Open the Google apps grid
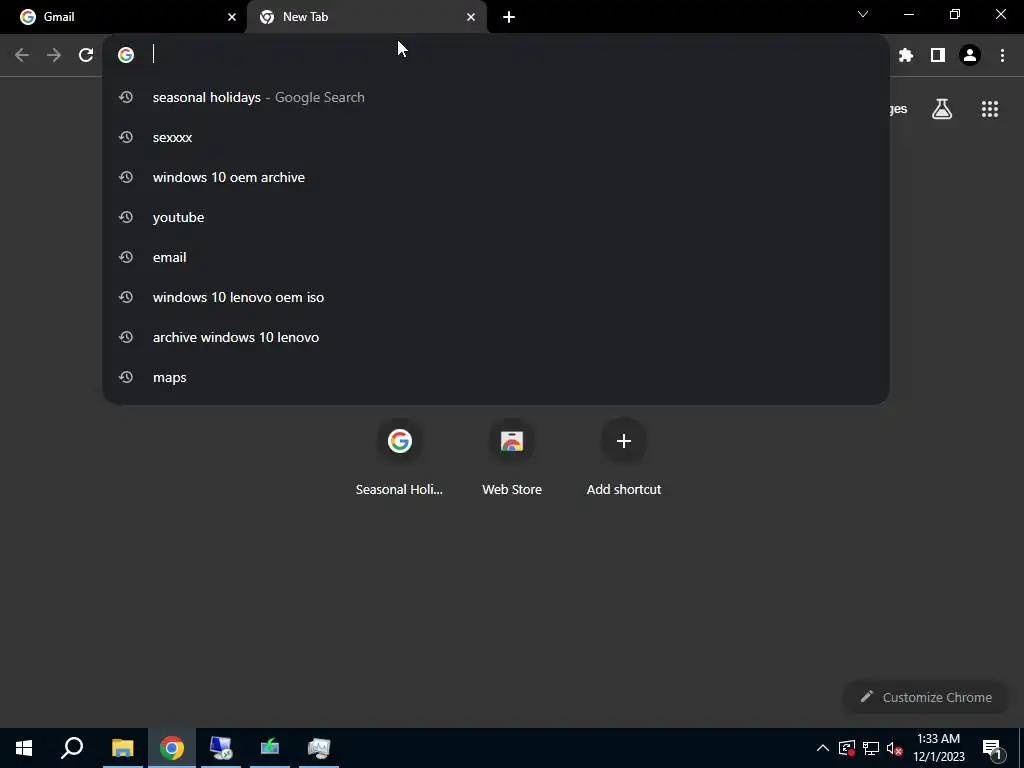The width and height of the screenshot is (1024, 768). pyautogui.click(x=990, y=109)
